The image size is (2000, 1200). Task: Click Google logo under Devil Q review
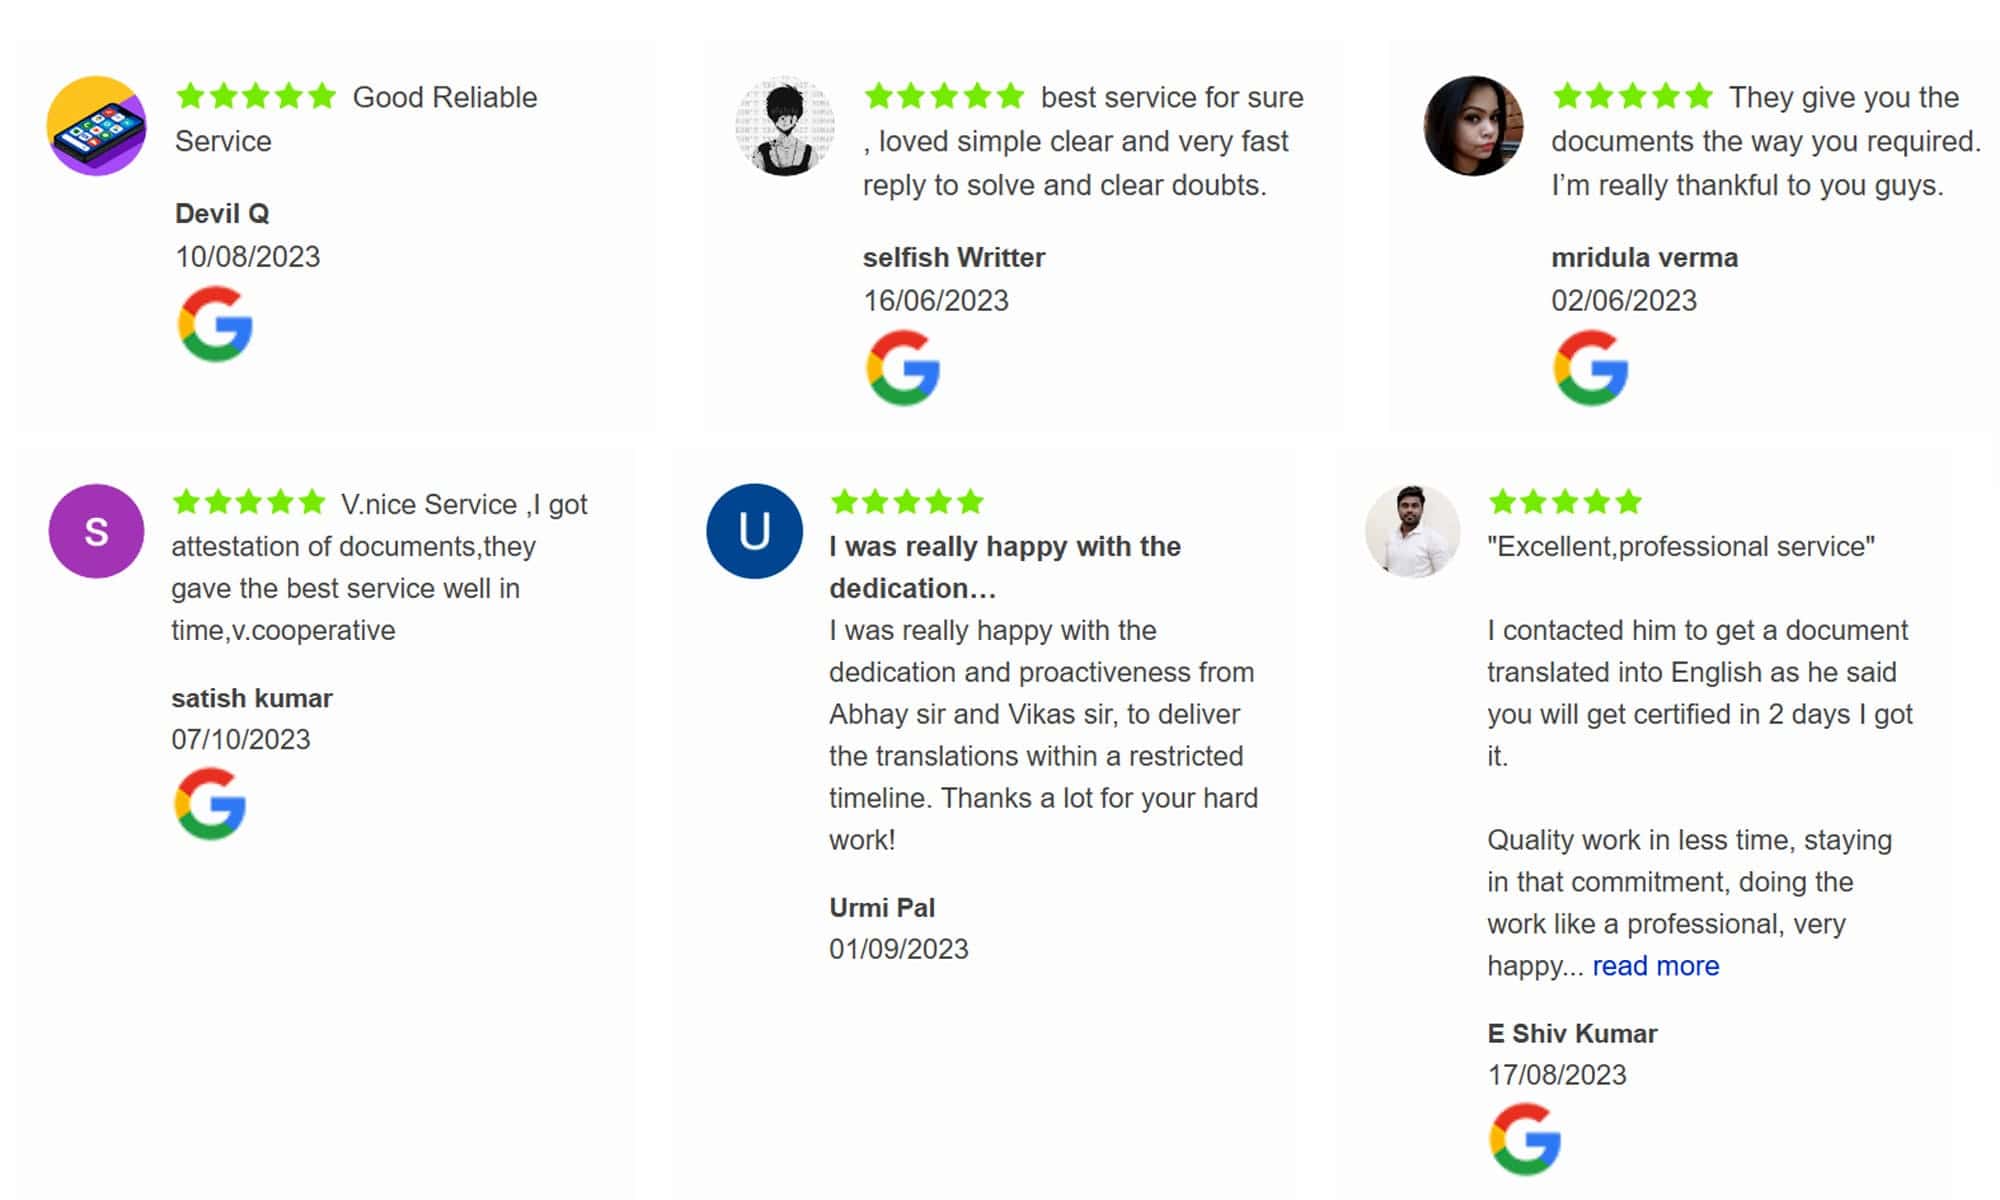pos(215,324)
